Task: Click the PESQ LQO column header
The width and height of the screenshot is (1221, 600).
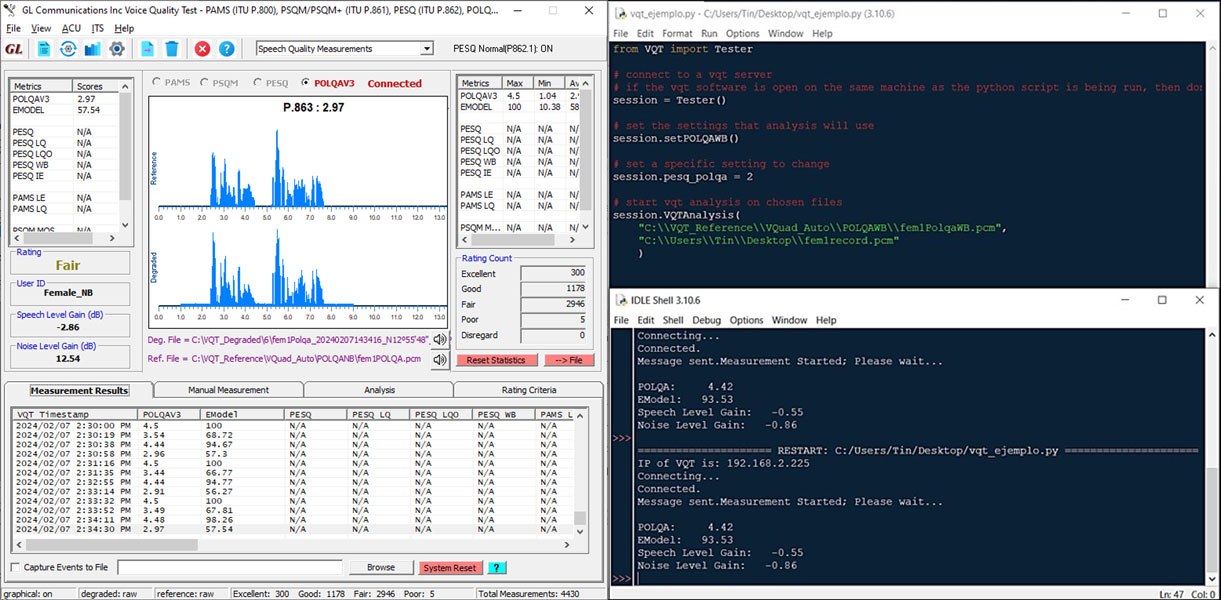Action: coord(441,413)
